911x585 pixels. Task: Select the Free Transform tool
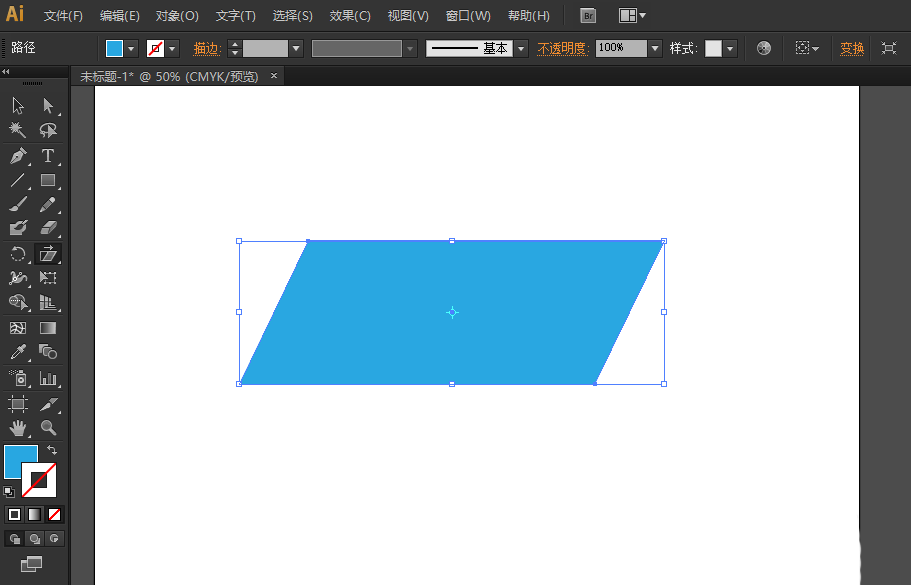48,278
